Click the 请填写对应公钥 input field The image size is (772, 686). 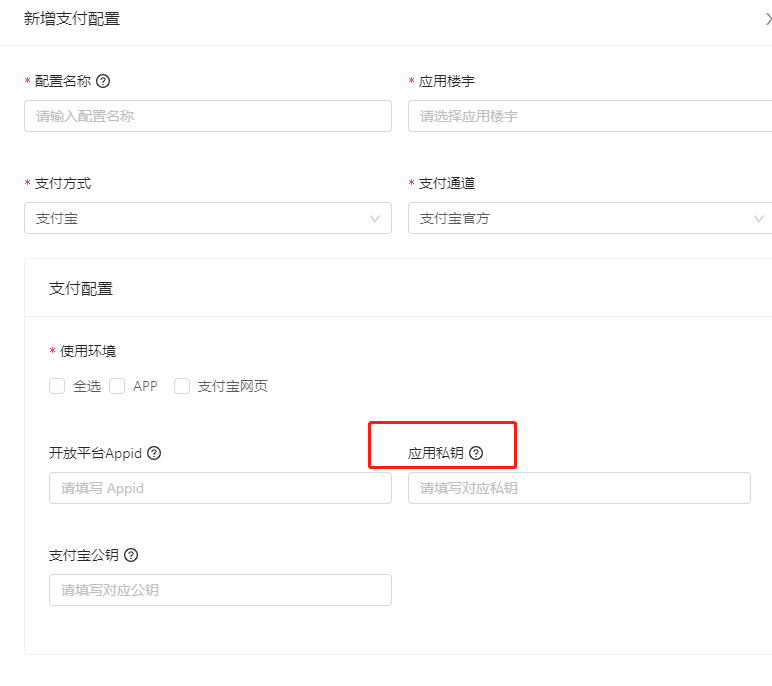click(220, 590)
